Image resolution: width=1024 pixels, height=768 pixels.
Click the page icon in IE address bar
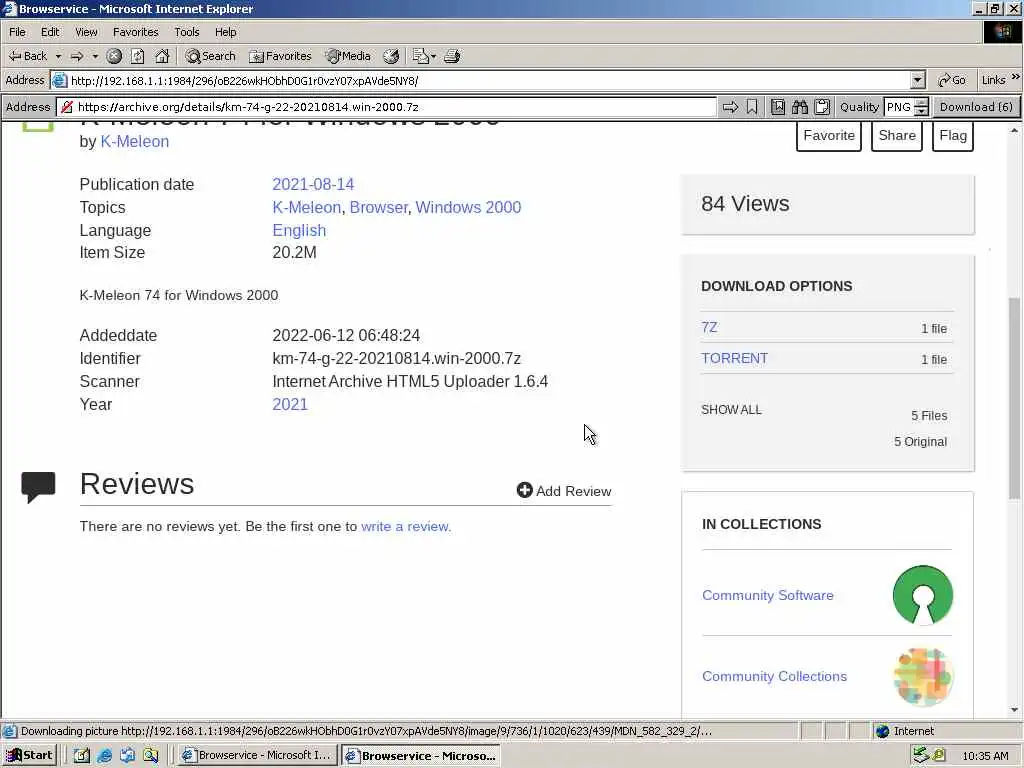pyautogui.click(x=59, y=80)
